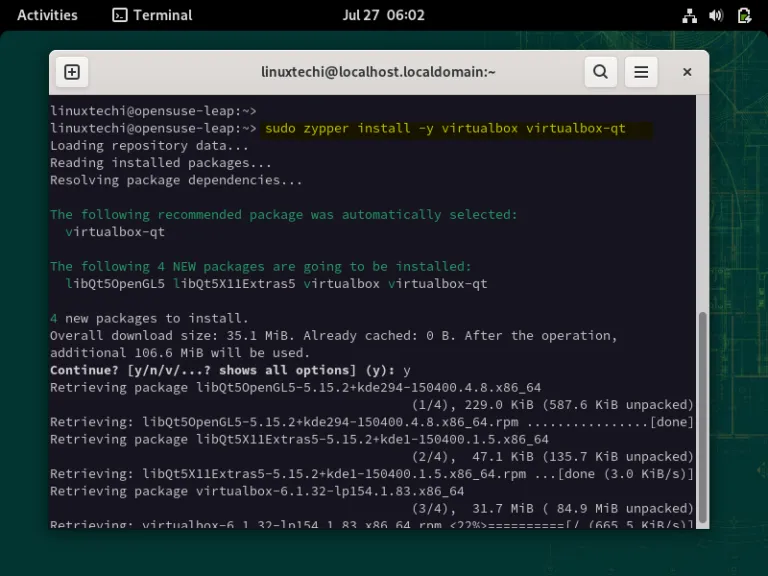Click the '(3/4), 31.7 MiB' progress line

click(552, 508)
